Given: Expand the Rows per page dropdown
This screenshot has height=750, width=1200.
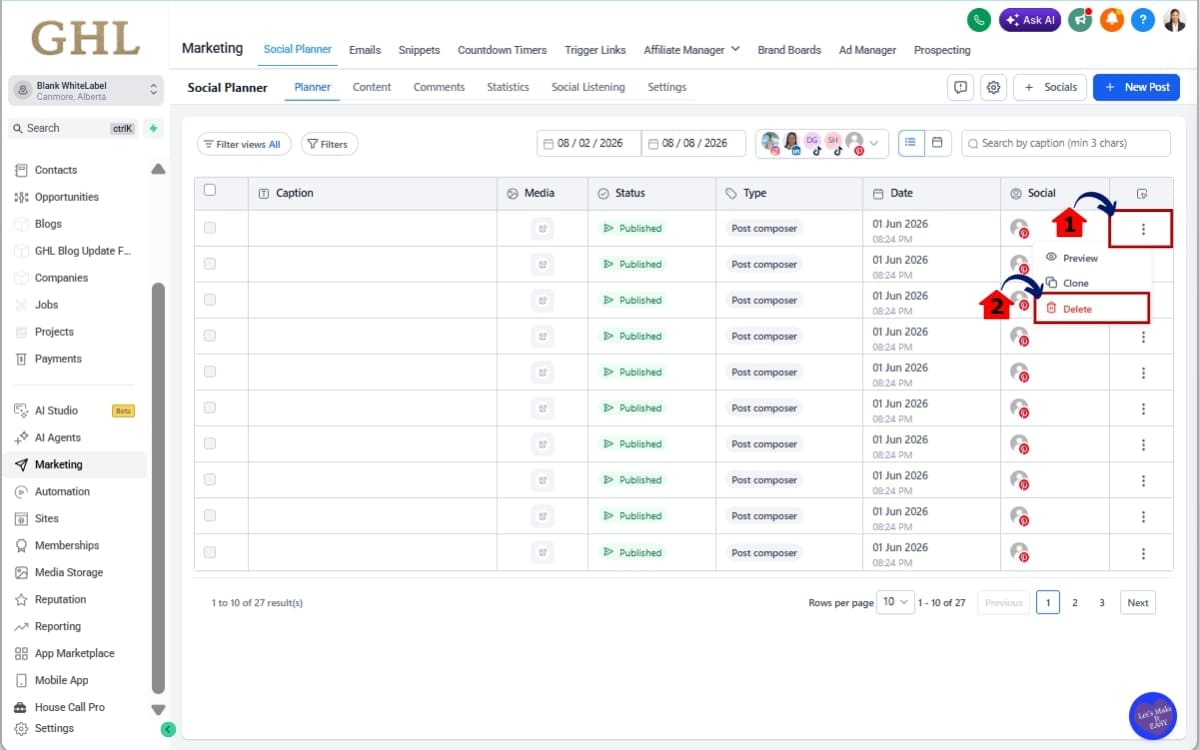Looking at the screenshot, I should point(895,602).
